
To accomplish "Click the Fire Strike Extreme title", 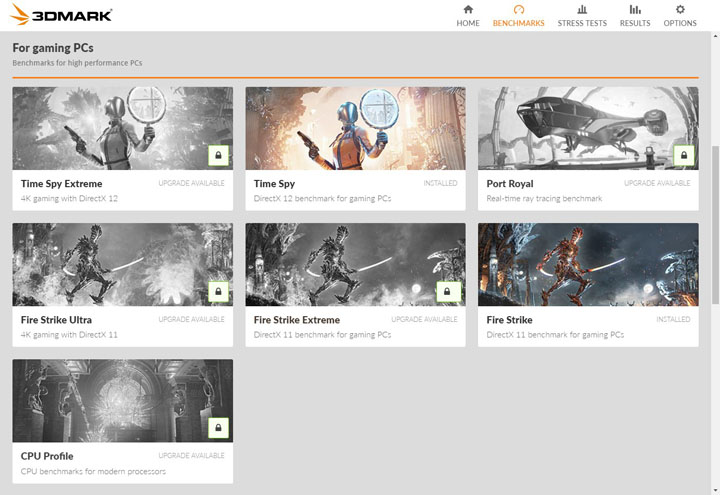I will tap(297, 320).
